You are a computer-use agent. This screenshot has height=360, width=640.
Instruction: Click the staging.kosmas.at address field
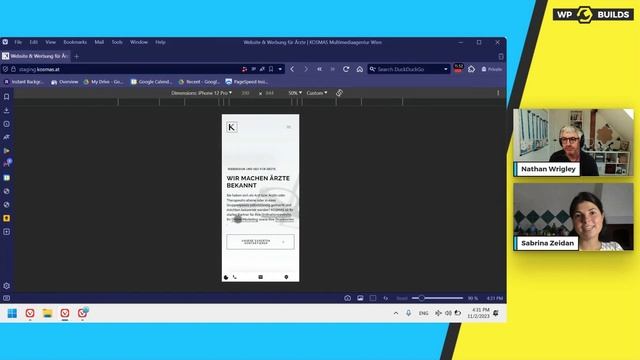[129, 69]
